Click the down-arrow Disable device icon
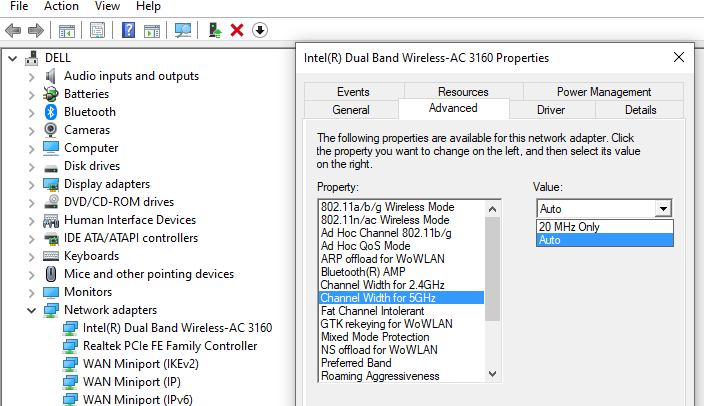 (260, 30)
